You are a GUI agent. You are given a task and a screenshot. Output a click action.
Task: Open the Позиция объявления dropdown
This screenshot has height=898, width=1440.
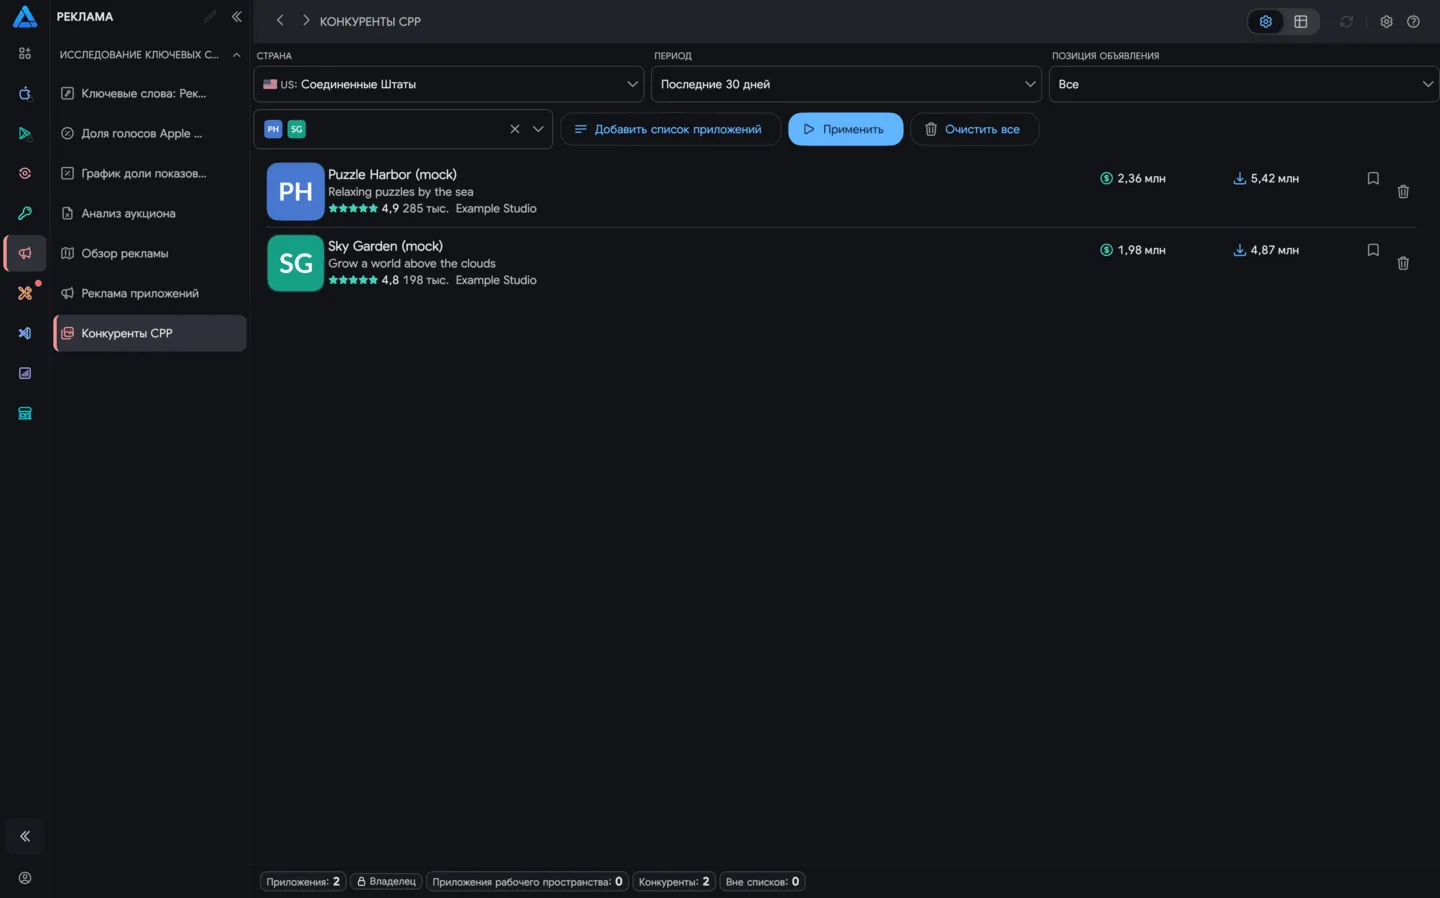(1244, 84)
